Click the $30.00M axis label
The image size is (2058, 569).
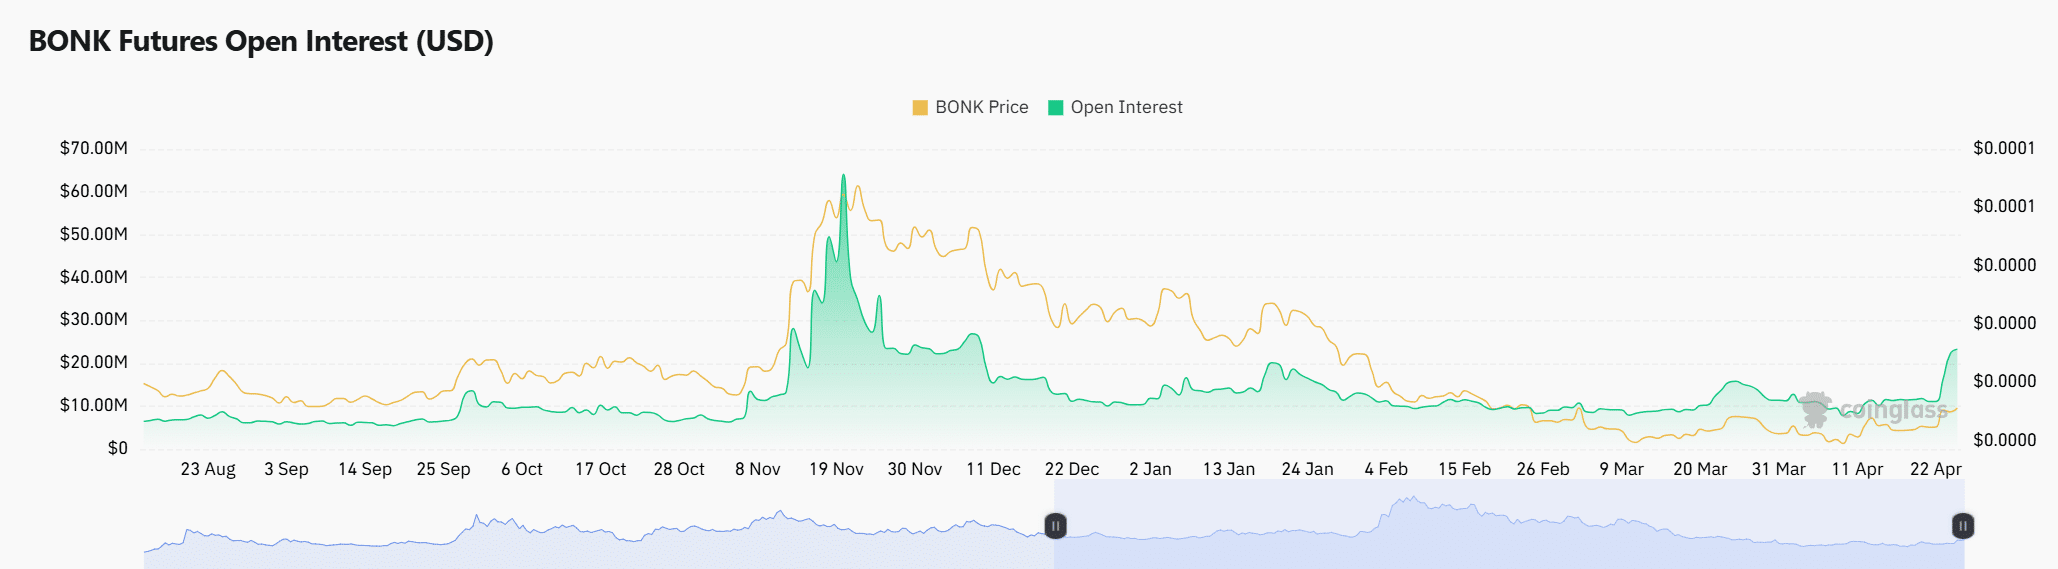pos(94,319)
